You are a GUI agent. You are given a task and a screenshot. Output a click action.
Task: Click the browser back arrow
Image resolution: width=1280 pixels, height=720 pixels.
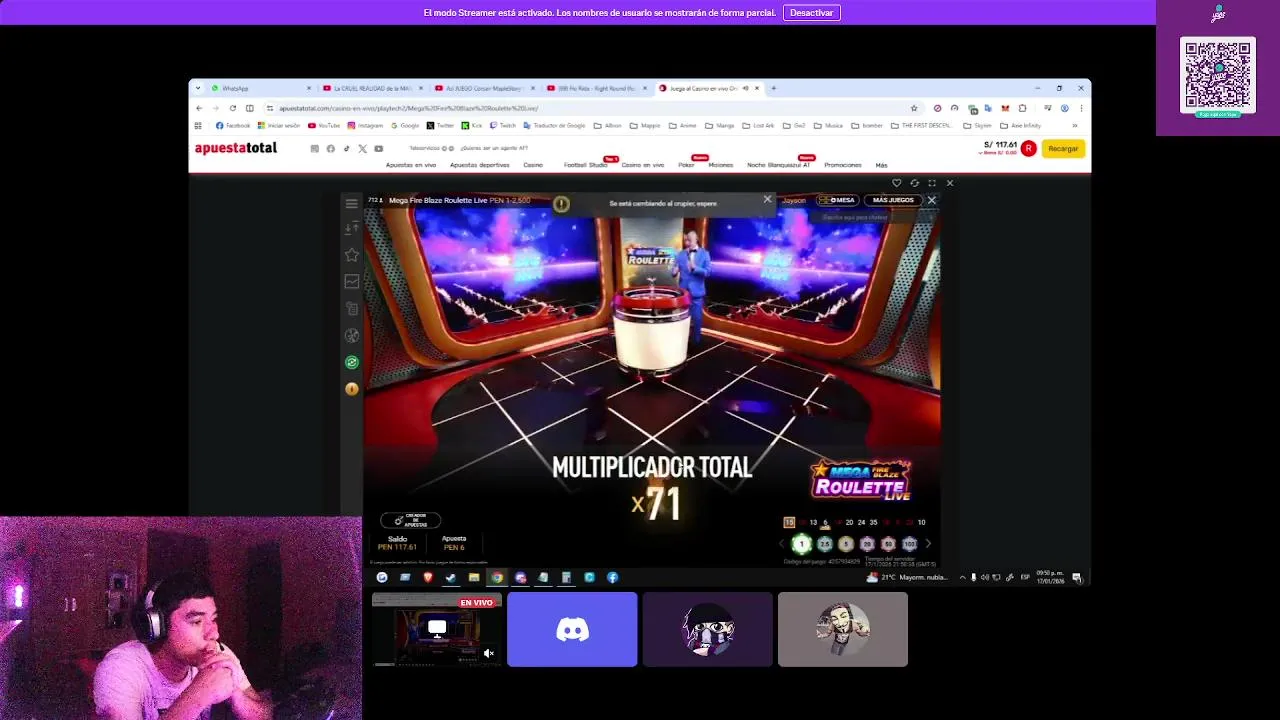pyautogui.click(x=199, y=108)
